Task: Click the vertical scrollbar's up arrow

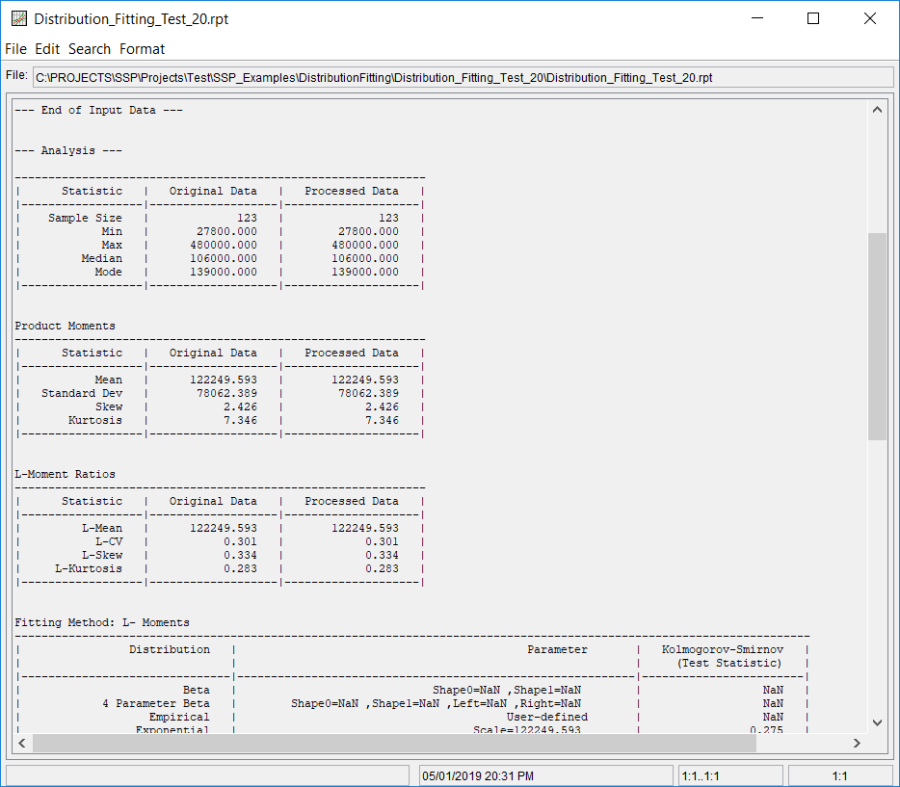Action: (877, 108)
